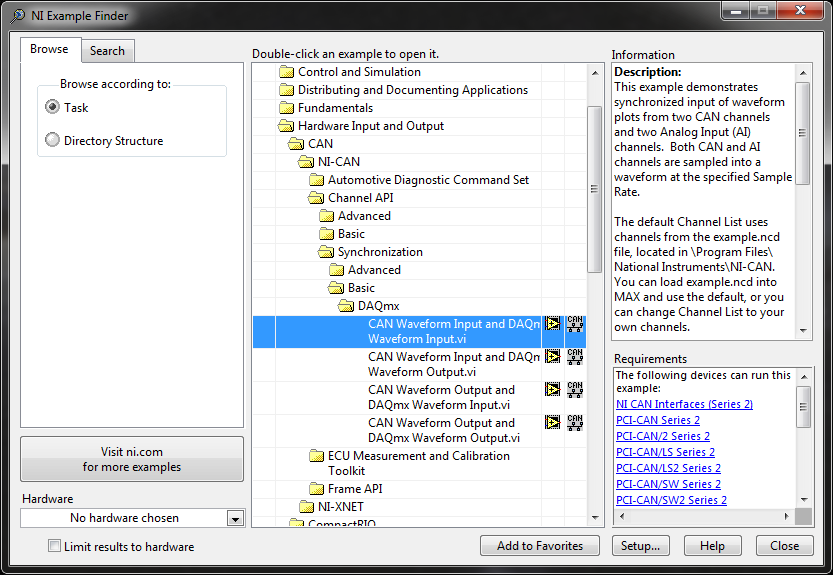The width and height of the screenshot is (833, 575).
Task: Click the folder icon of Advanced under Synchronization
Action: point(336,270)
